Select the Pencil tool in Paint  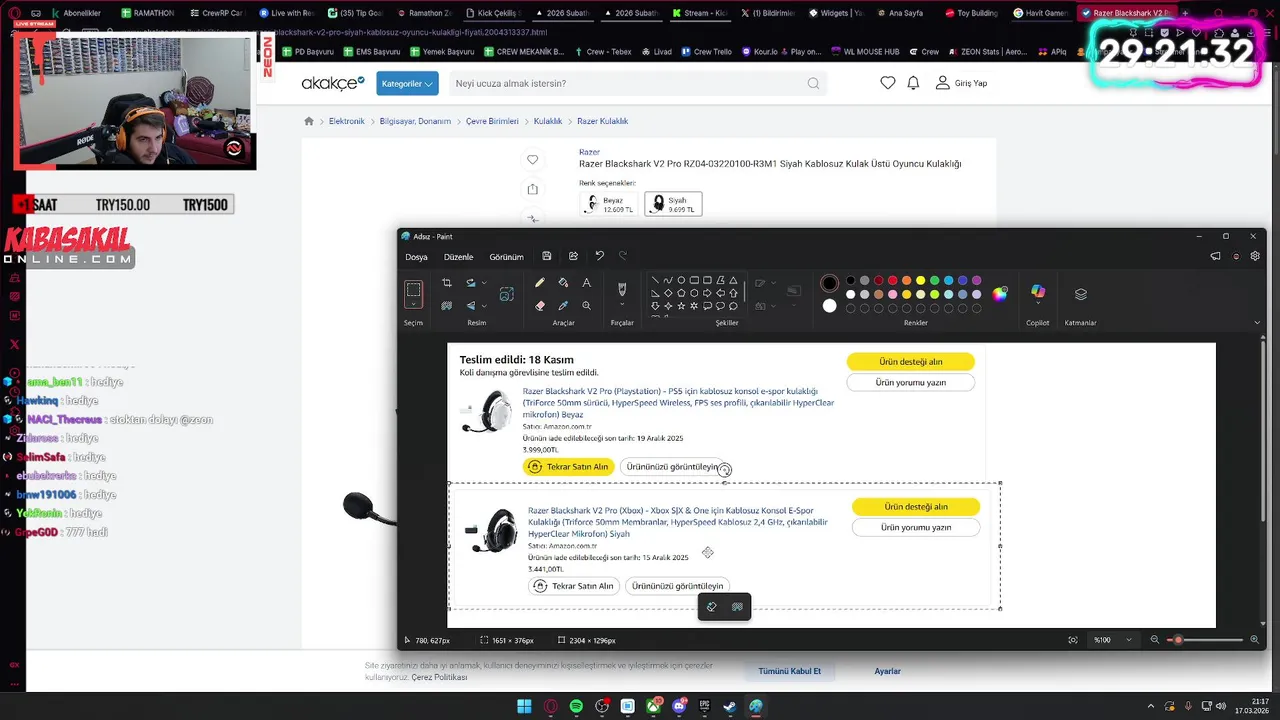[x=540, y=283]
